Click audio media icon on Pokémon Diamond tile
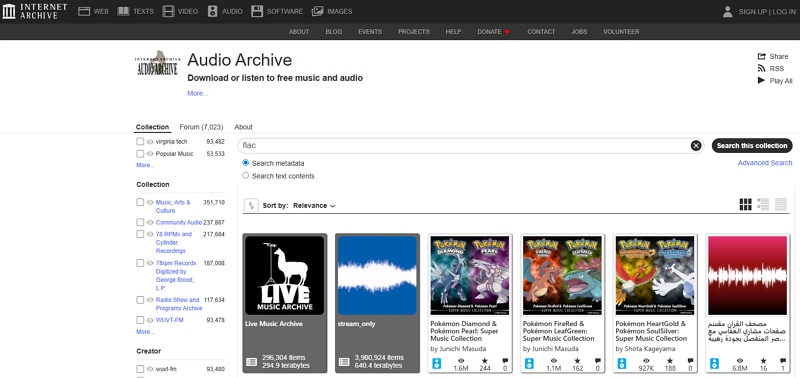 (x=437, y=364)
